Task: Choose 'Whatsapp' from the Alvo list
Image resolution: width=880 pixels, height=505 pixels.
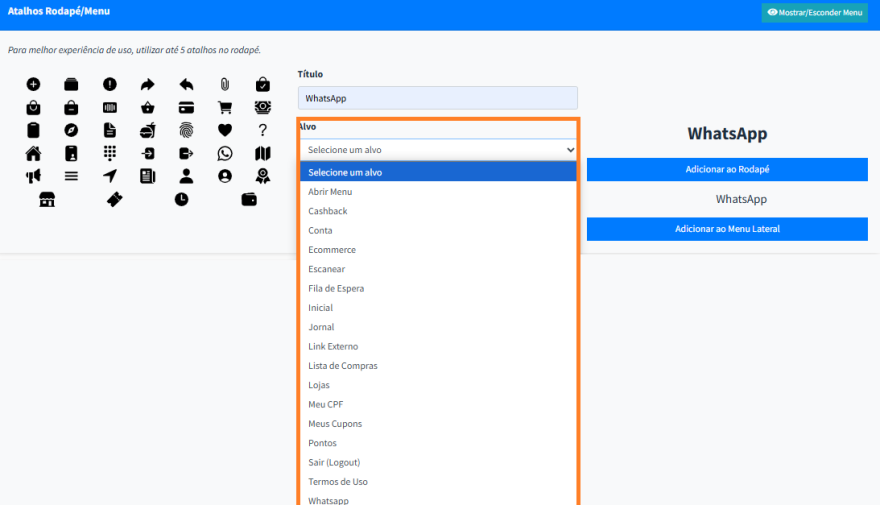Action: [x=329, y=500]
